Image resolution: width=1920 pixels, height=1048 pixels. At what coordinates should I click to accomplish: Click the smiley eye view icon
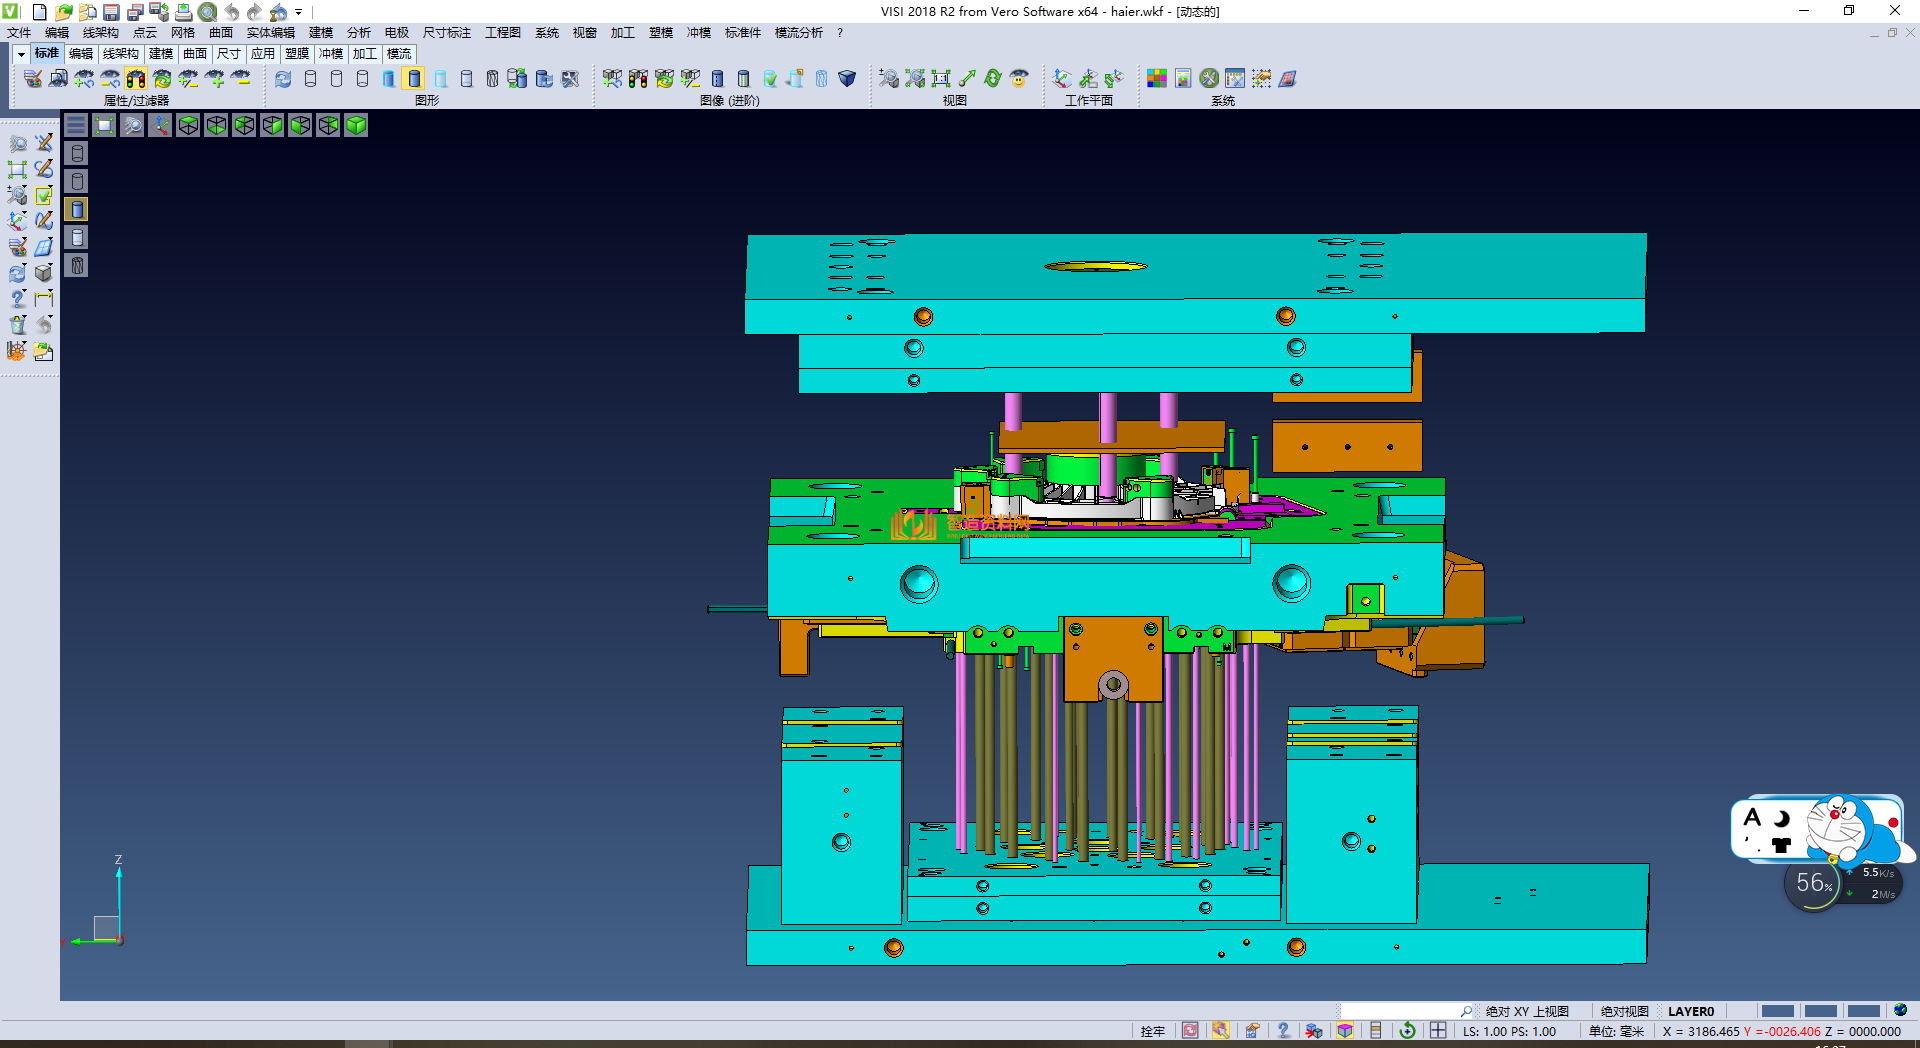tap(1019, 79)
